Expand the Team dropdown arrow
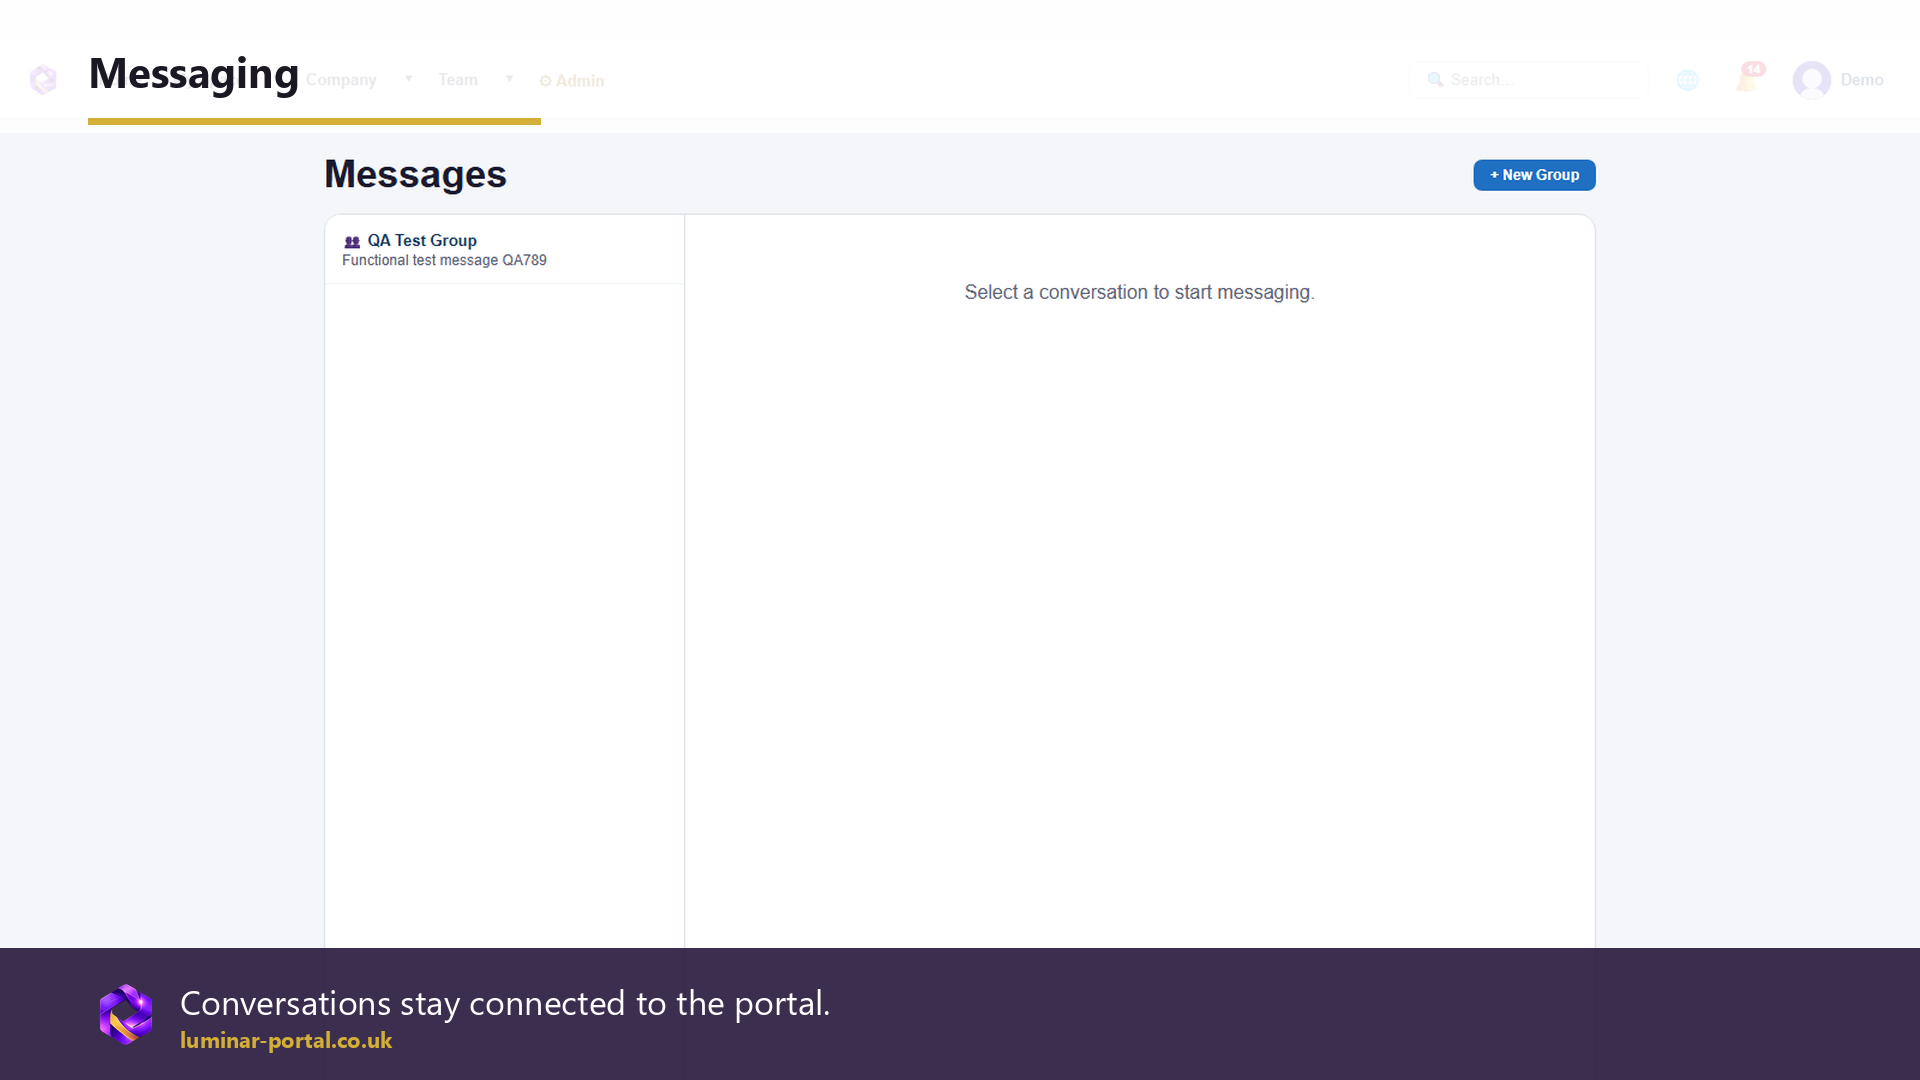1920x1080 pixels. click(x=509, y=79)
